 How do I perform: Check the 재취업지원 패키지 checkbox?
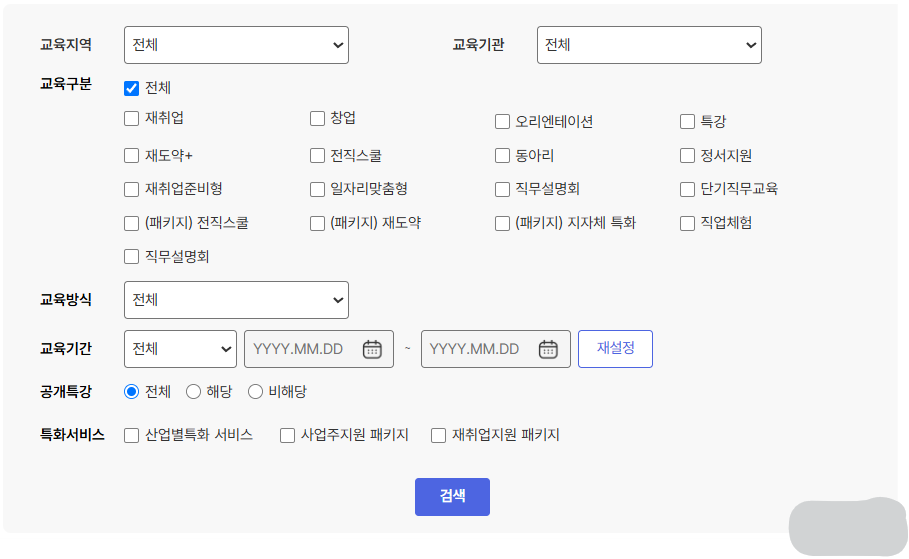click(x=438, y=435)
